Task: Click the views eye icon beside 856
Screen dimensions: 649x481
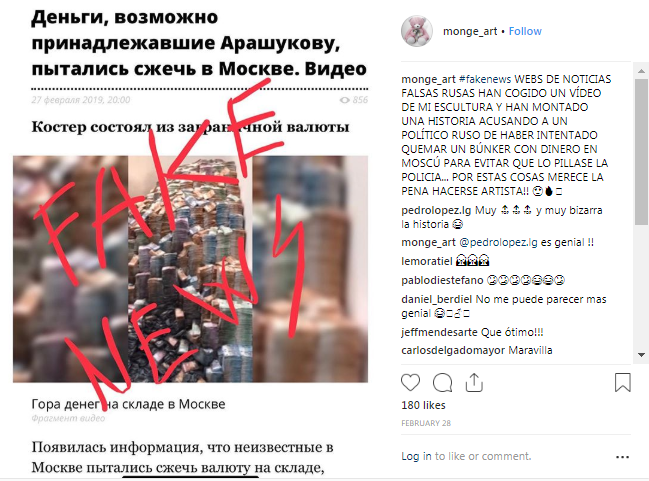Action: click(x=344, y=100)
